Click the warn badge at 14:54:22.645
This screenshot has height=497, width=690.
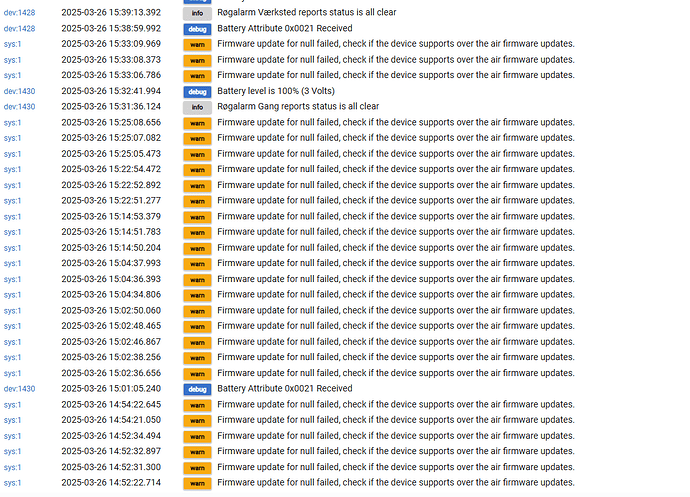(197, 405)
